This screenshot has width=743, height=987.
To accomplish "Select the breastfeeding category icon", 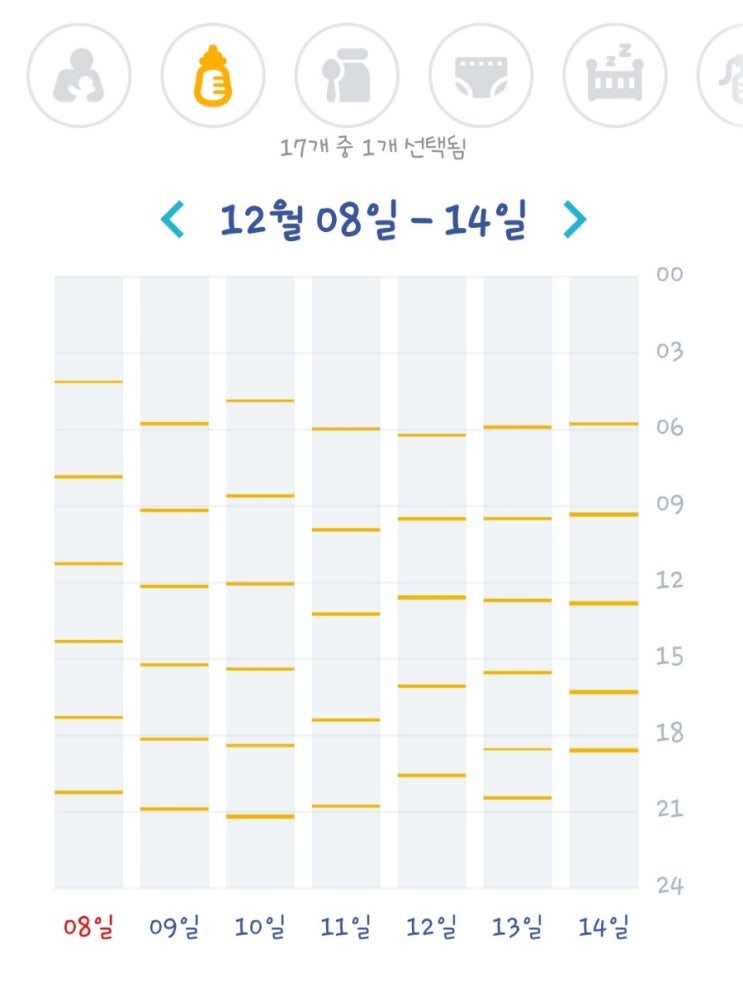I will point(78,76).
